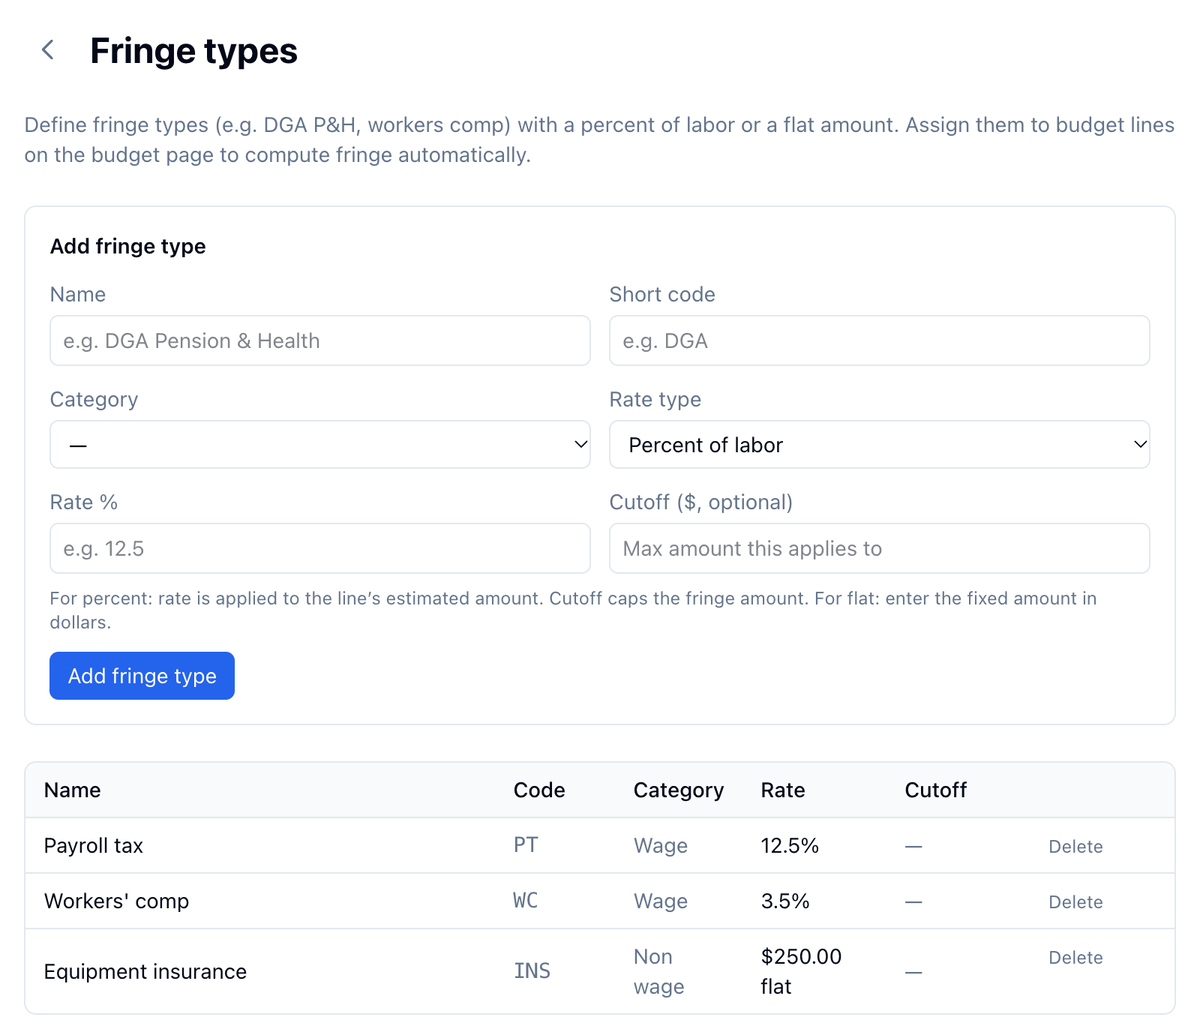Click the Add fringe type section heading

[128, 246]
